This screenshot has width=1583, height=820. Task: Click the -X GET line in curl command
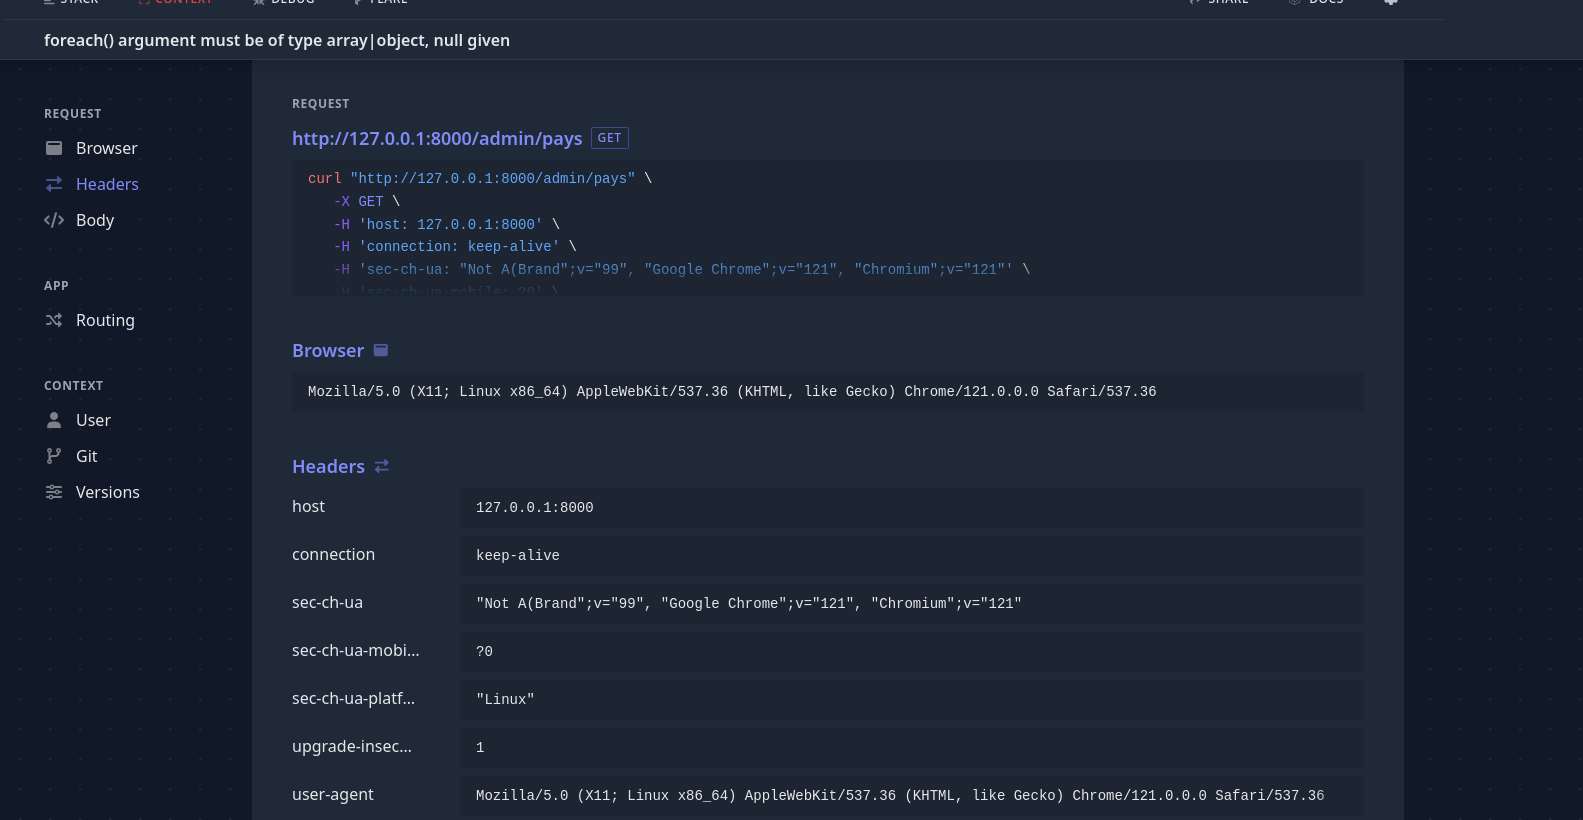tap(367, 201)
